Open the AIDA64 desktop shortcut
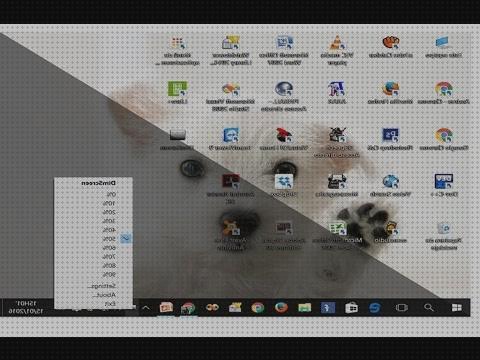Screen dimensions: 480x360 [x=336, y=93]
